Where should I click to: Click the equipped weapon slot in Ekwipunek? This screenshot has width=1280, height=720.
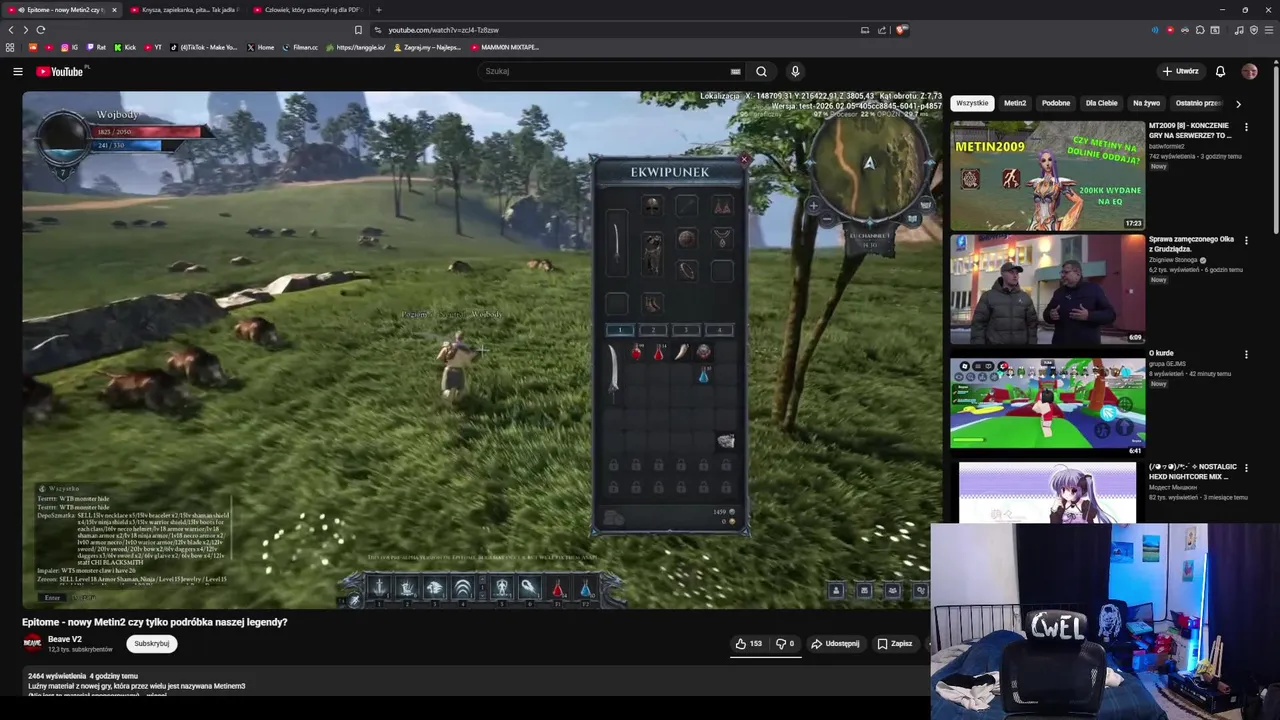click(617, 243)
